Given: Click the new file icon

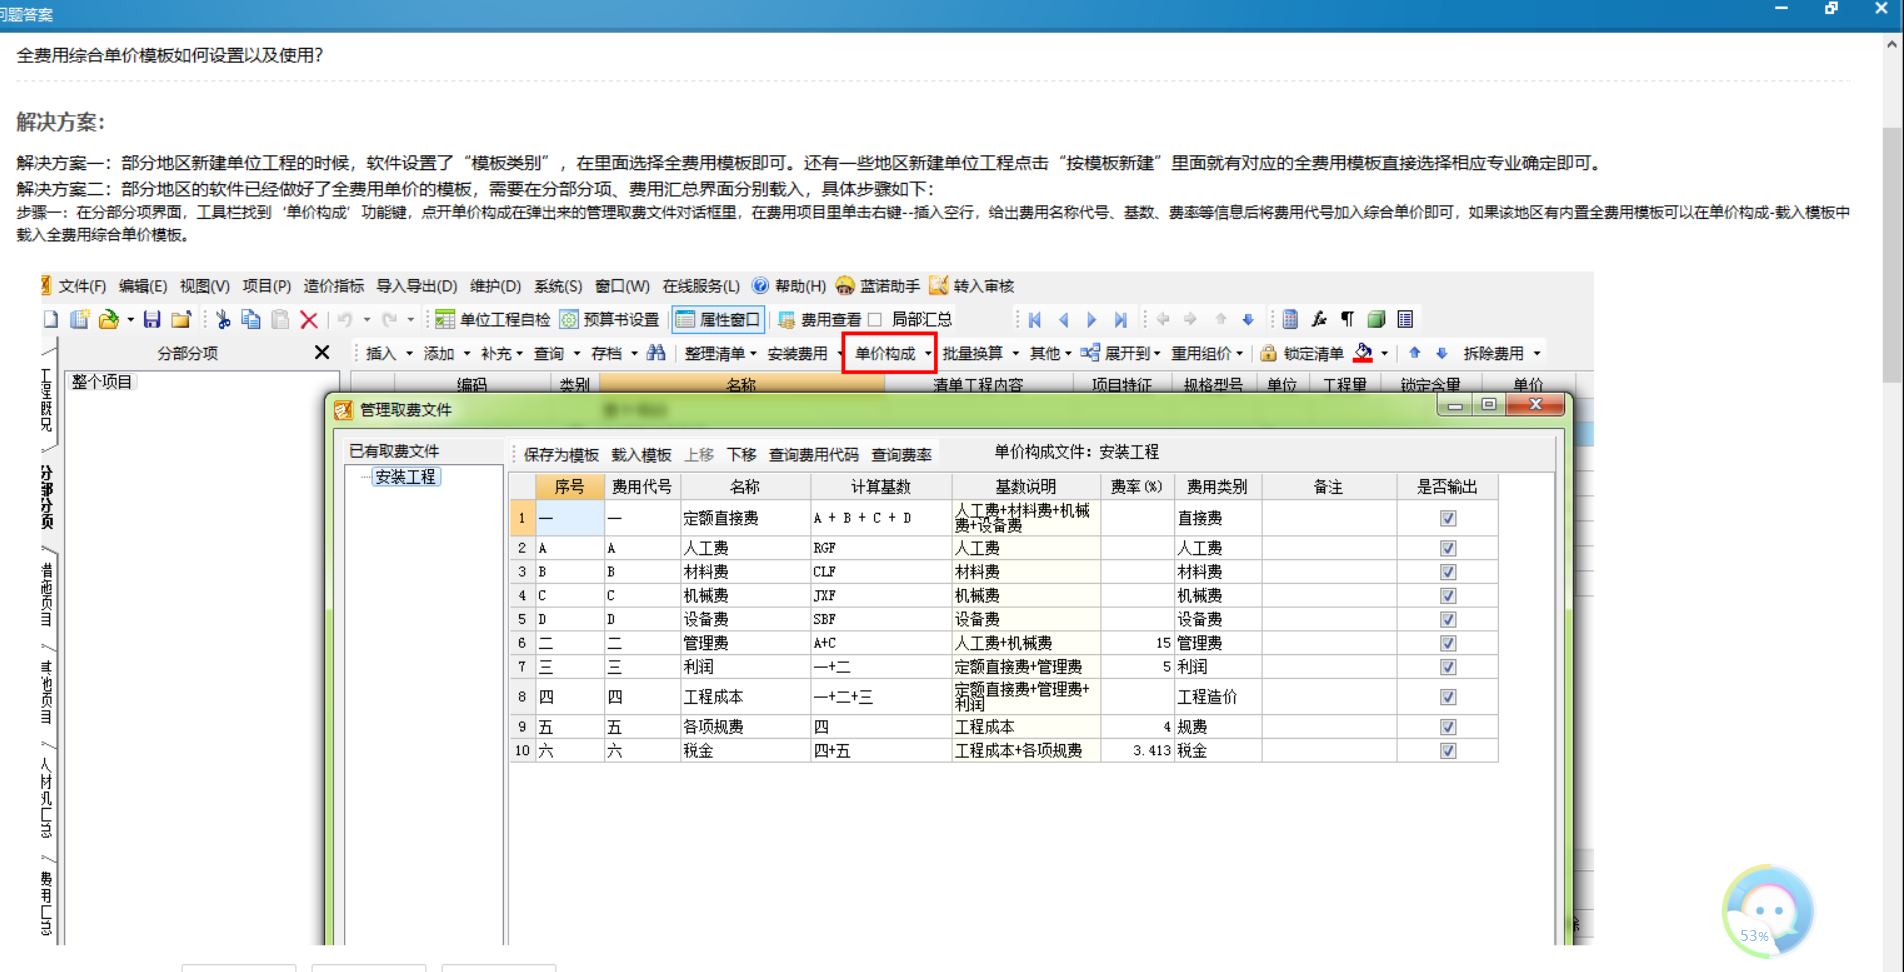Looking at the screenshot, I should [x=51, y=319].
